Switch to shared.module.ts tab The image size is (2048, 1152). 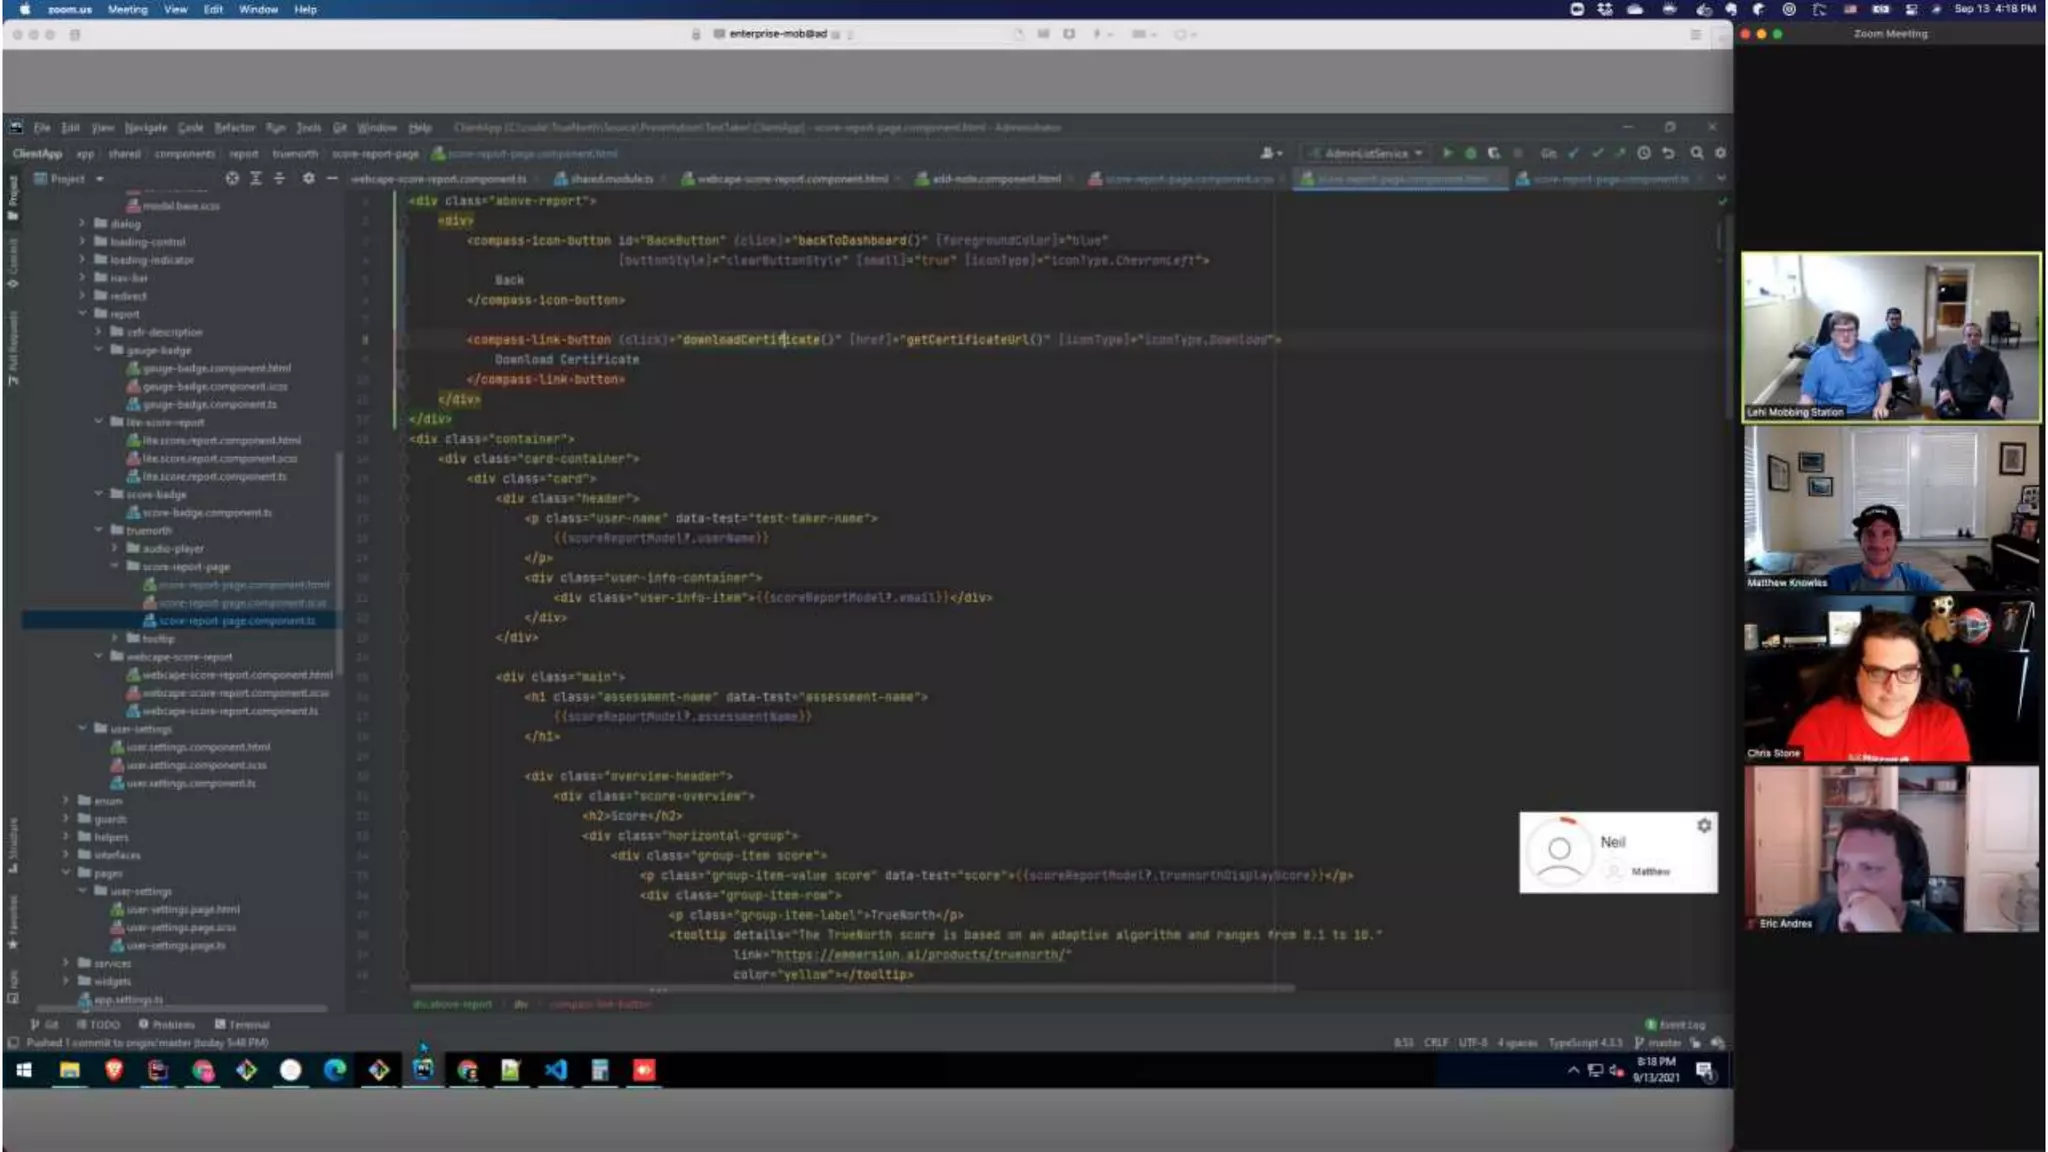611,179
